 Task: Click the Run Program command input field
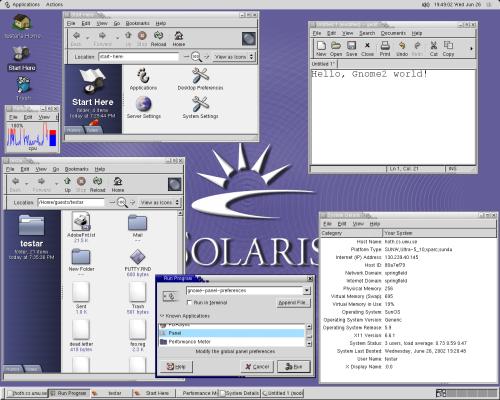point(244,291)
